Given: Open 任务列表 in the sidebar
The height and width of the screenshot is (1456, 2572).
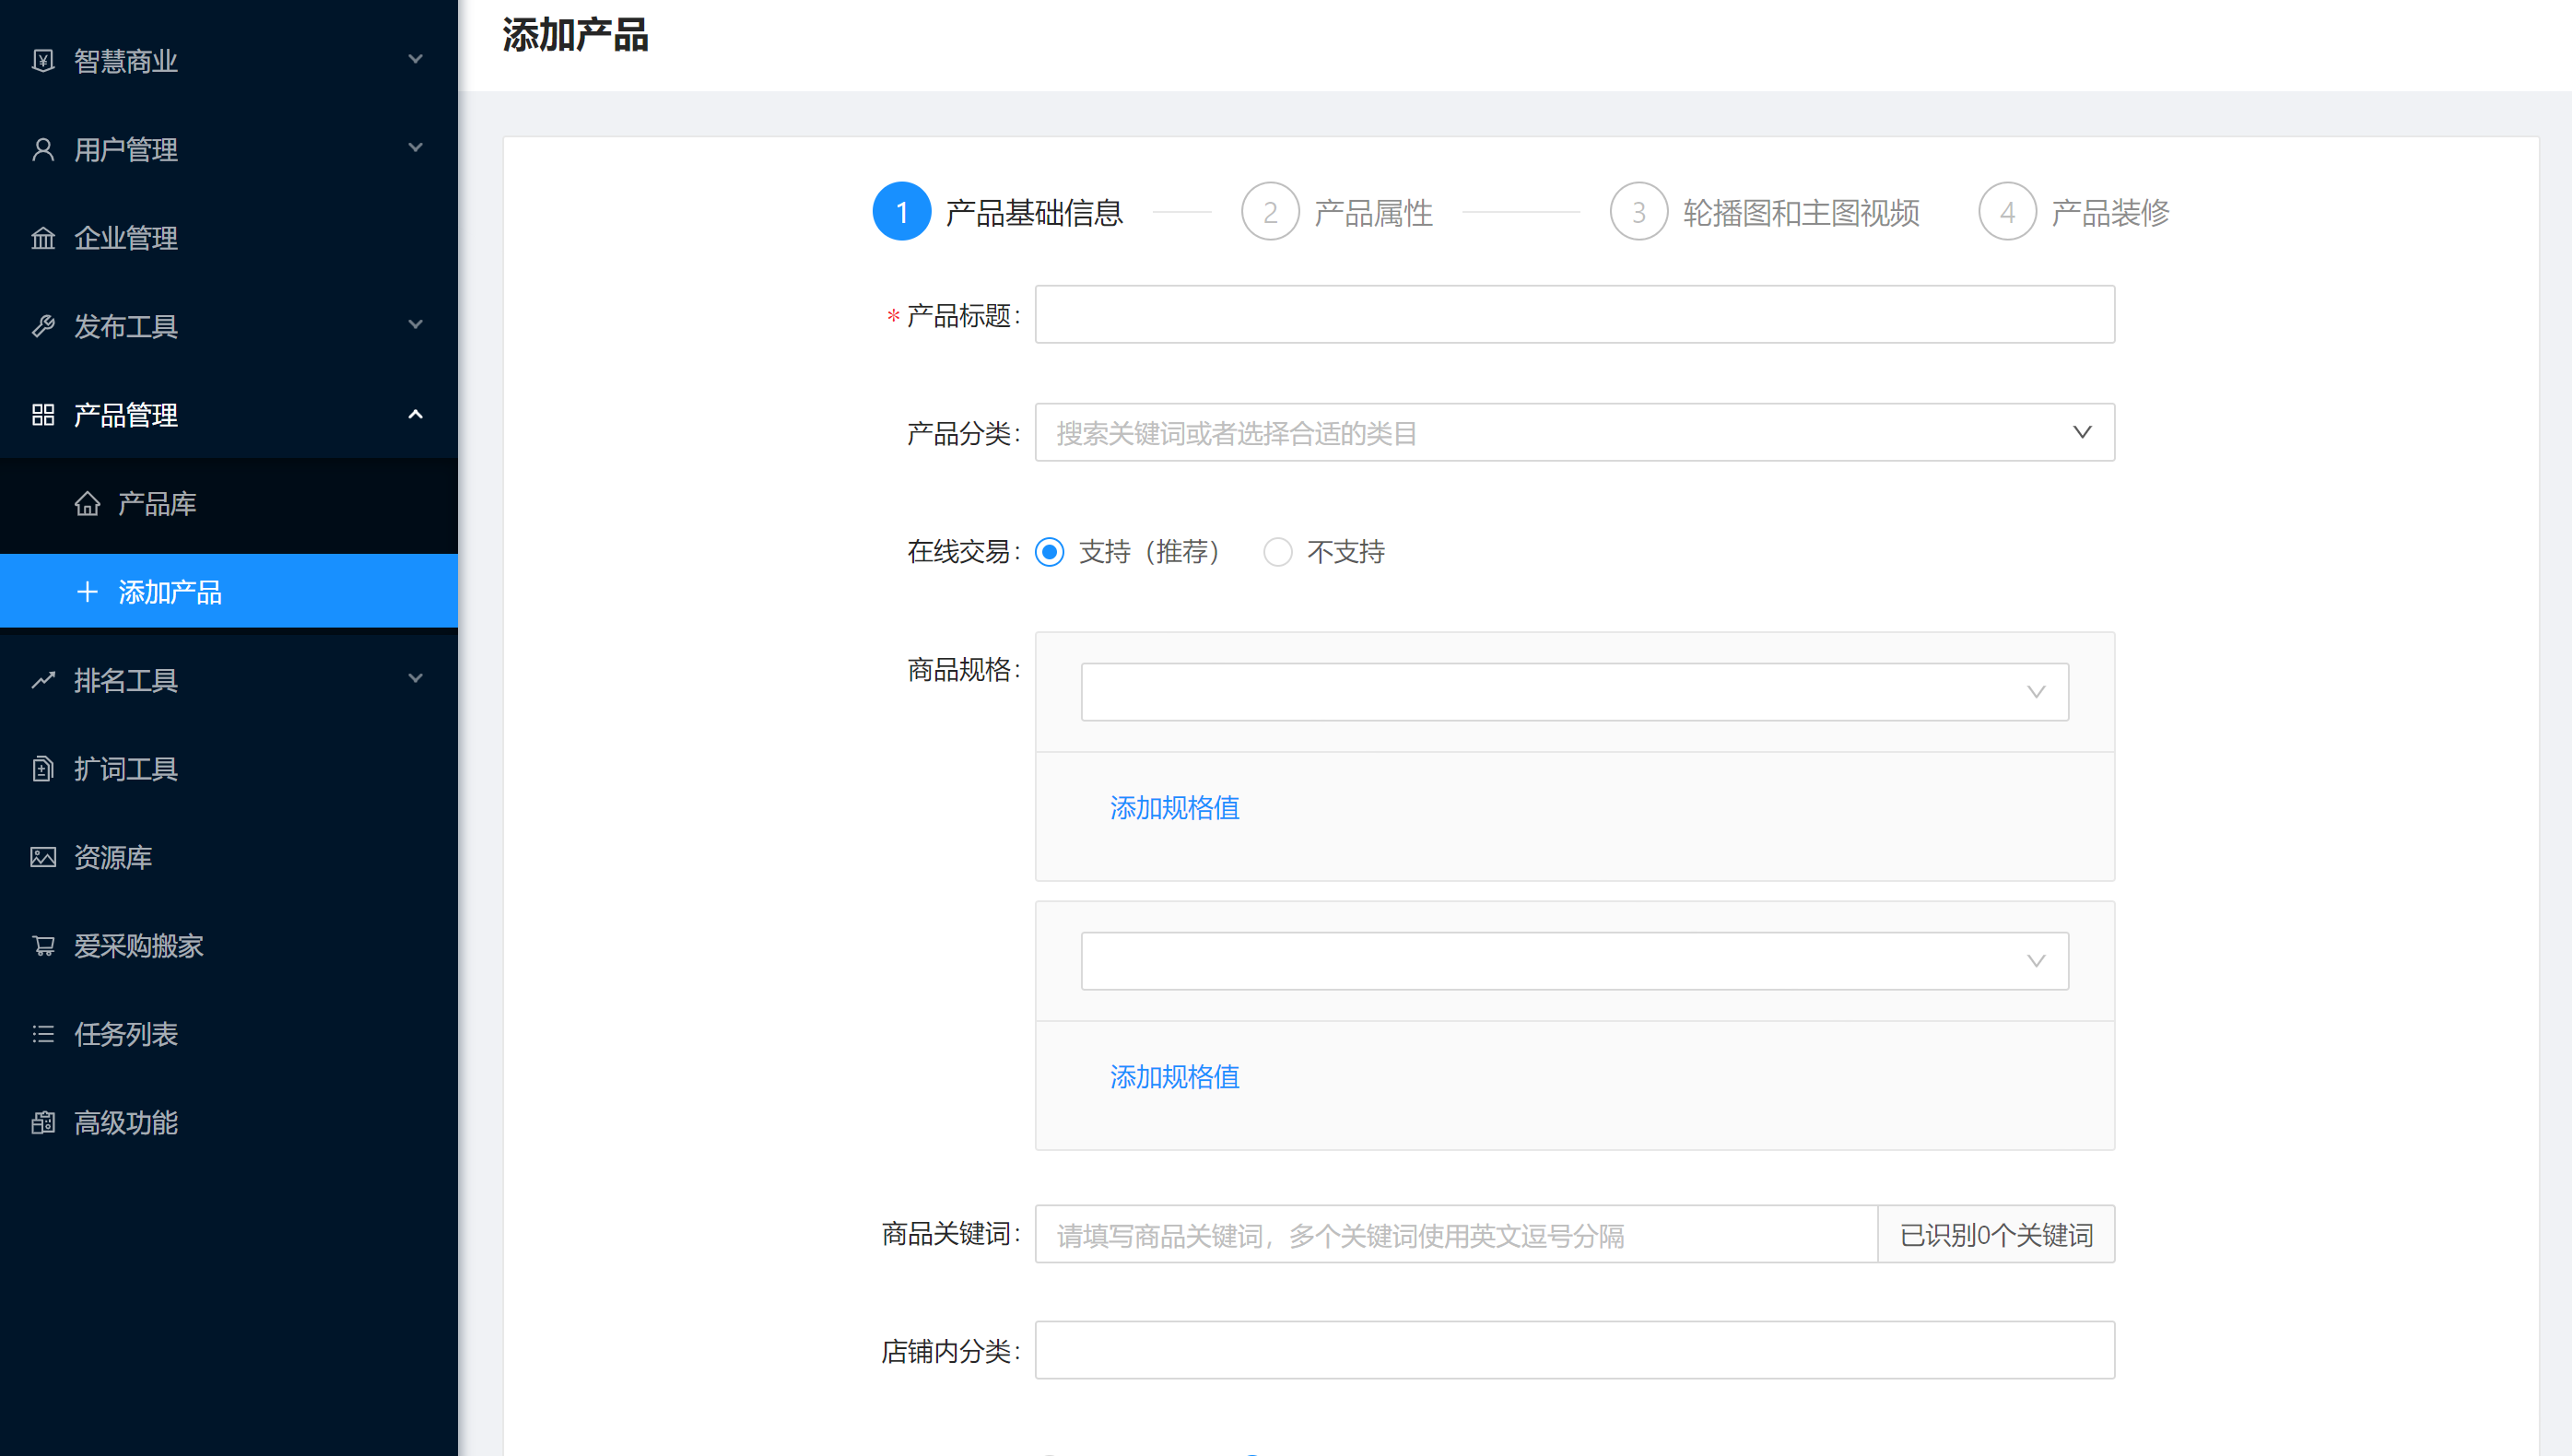Looking at the screenshot, I should [229, 1034].
